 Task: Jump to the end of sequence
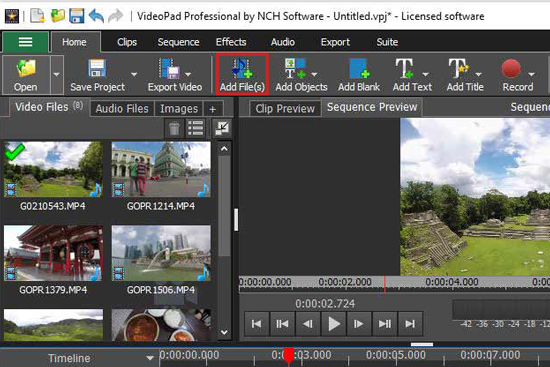pyautogui.click(x=410, y=323)
